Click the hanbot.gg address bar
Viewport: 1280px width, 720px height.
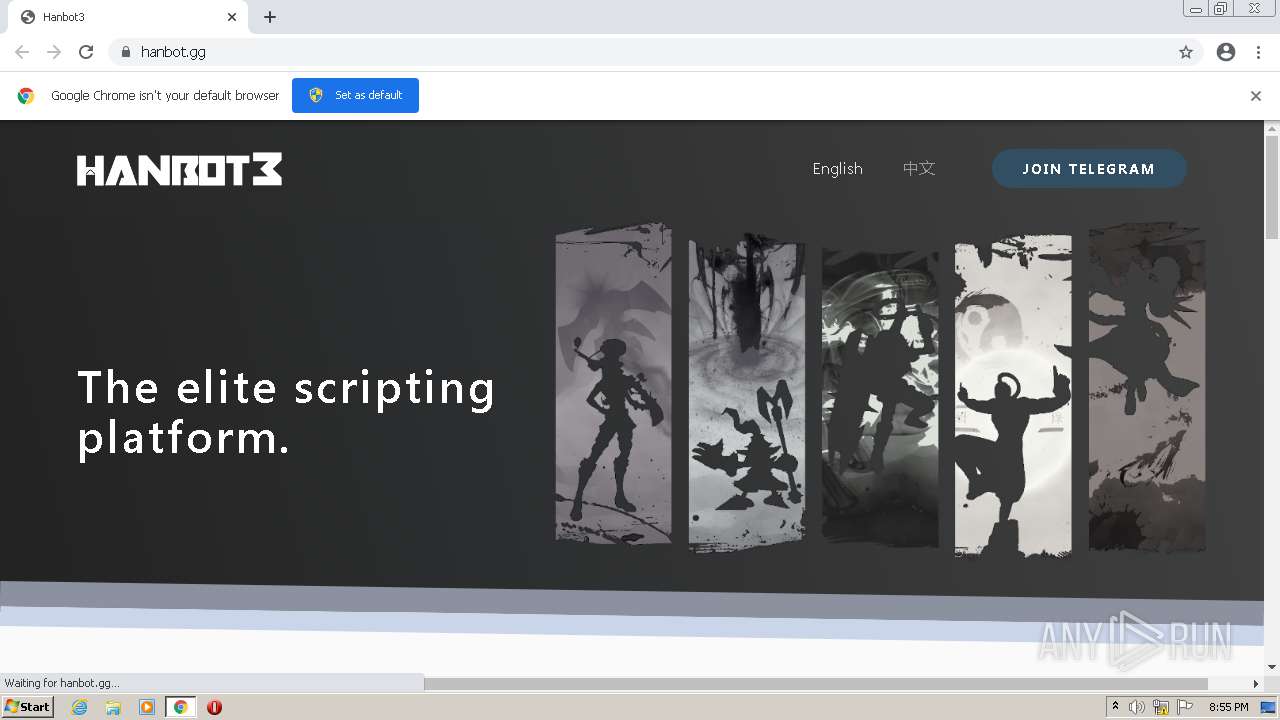click(655, 52)
